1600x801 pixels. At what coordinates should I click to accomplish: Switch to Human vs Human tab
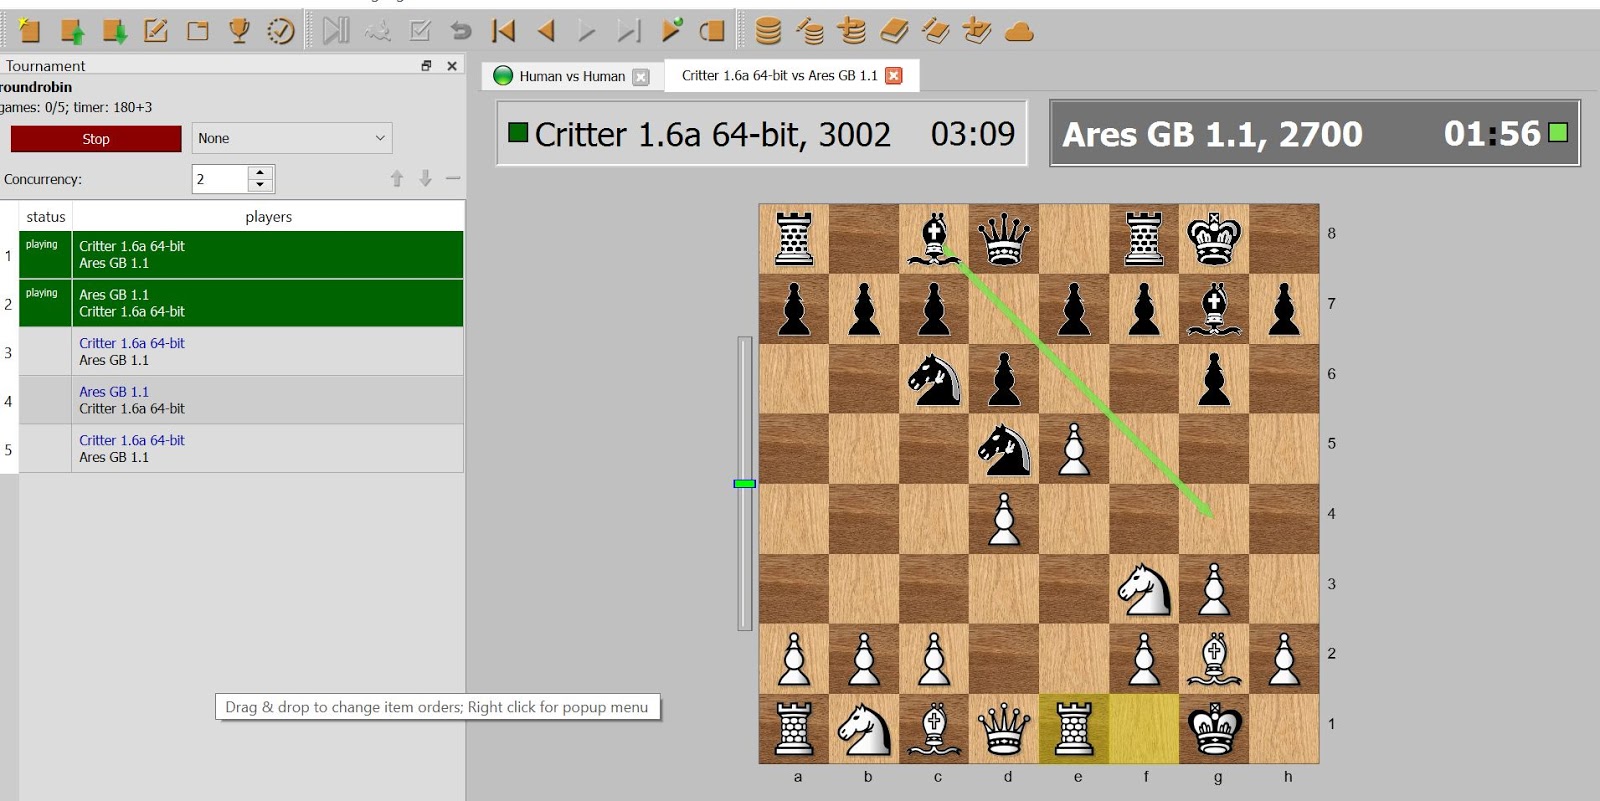tap(572, 76)
